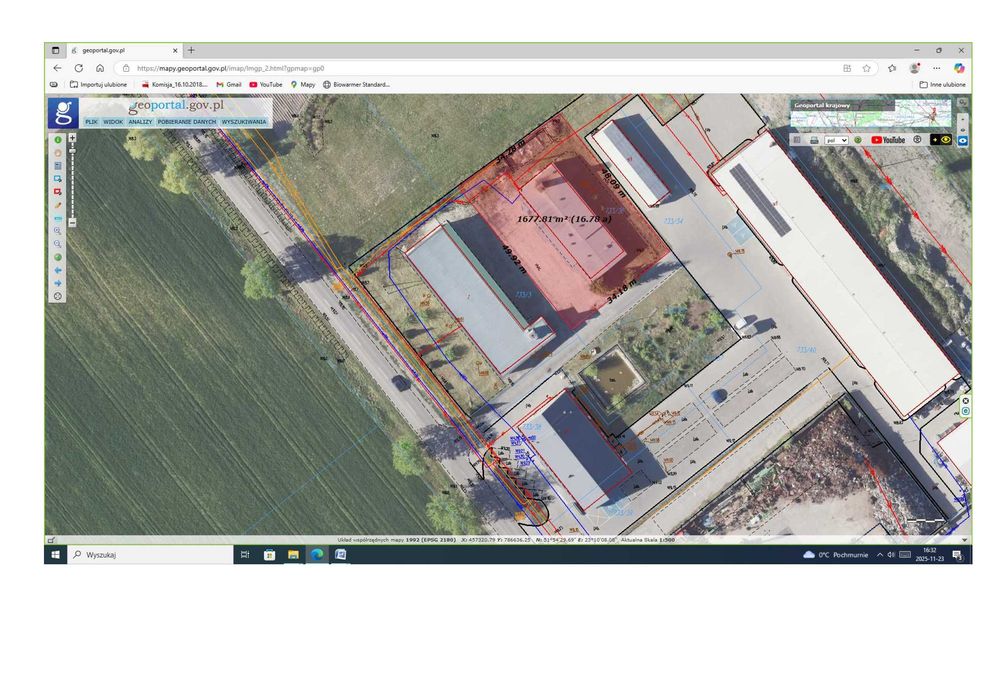Click the printer icon in the top-right map toolbar

(x=814, y=140)
